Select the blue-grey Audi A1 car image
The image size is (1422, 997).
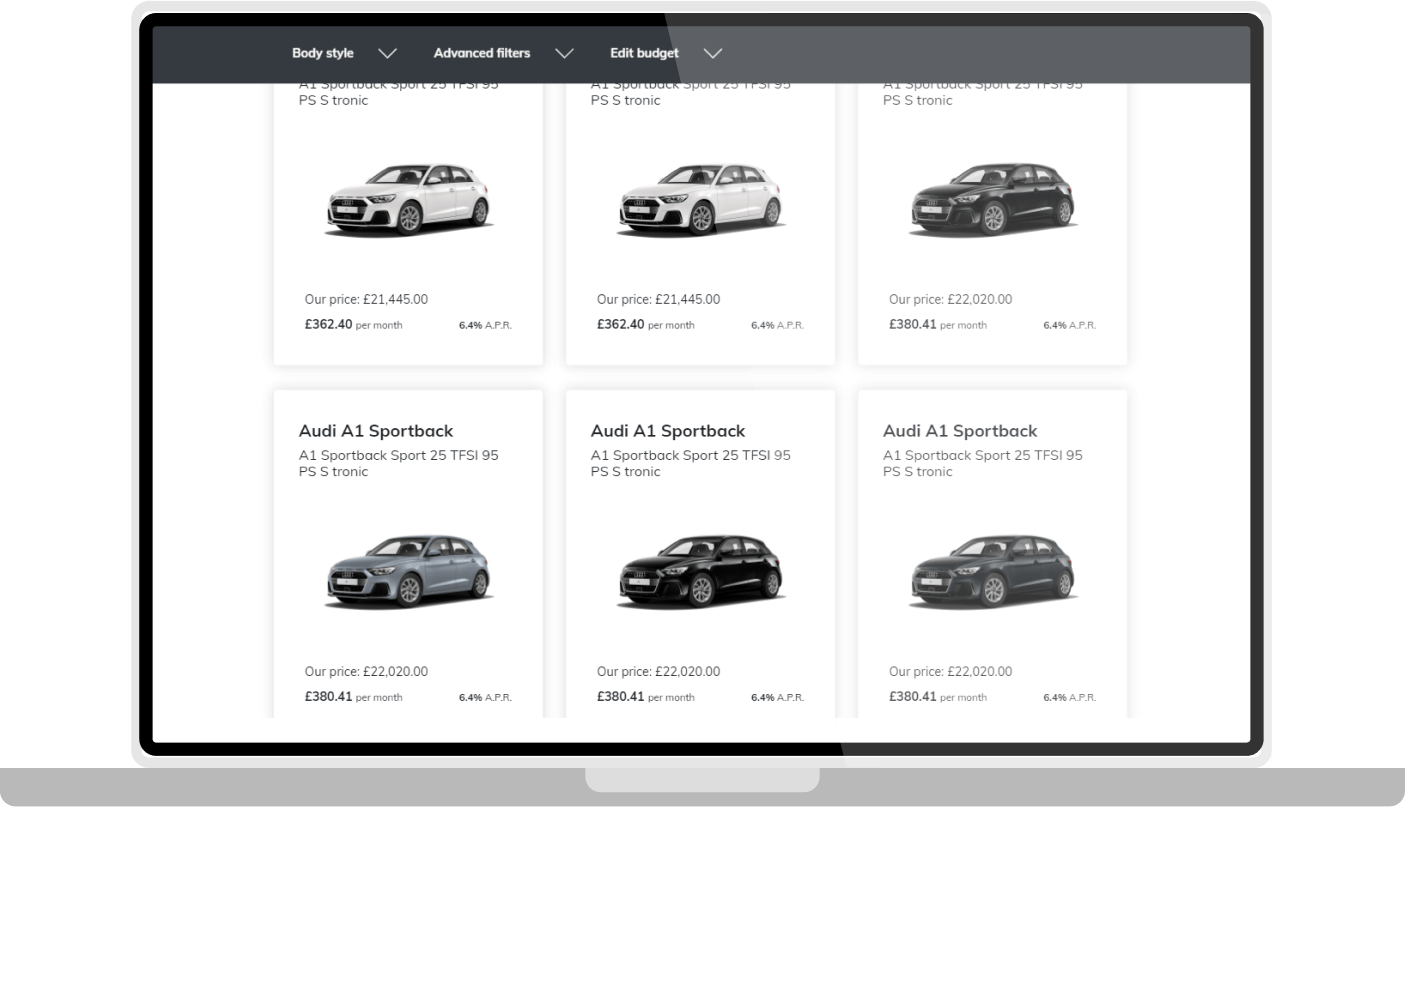(409, 571)
